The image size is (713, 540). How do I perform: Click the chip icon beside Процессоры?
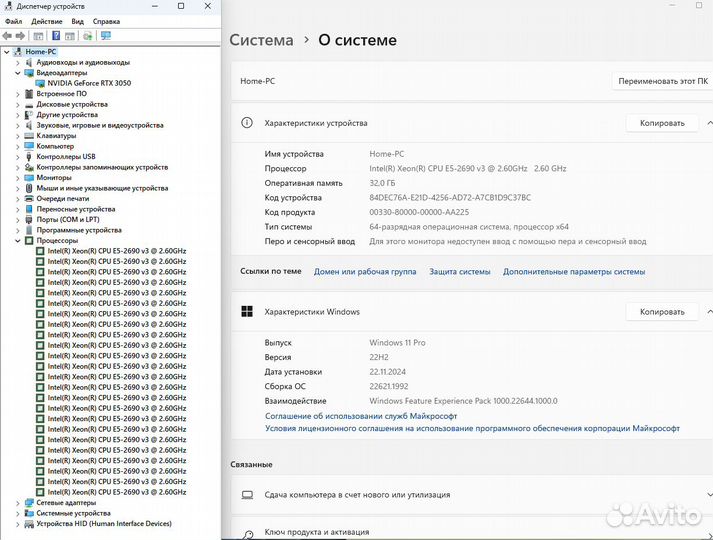pos(29,240)
